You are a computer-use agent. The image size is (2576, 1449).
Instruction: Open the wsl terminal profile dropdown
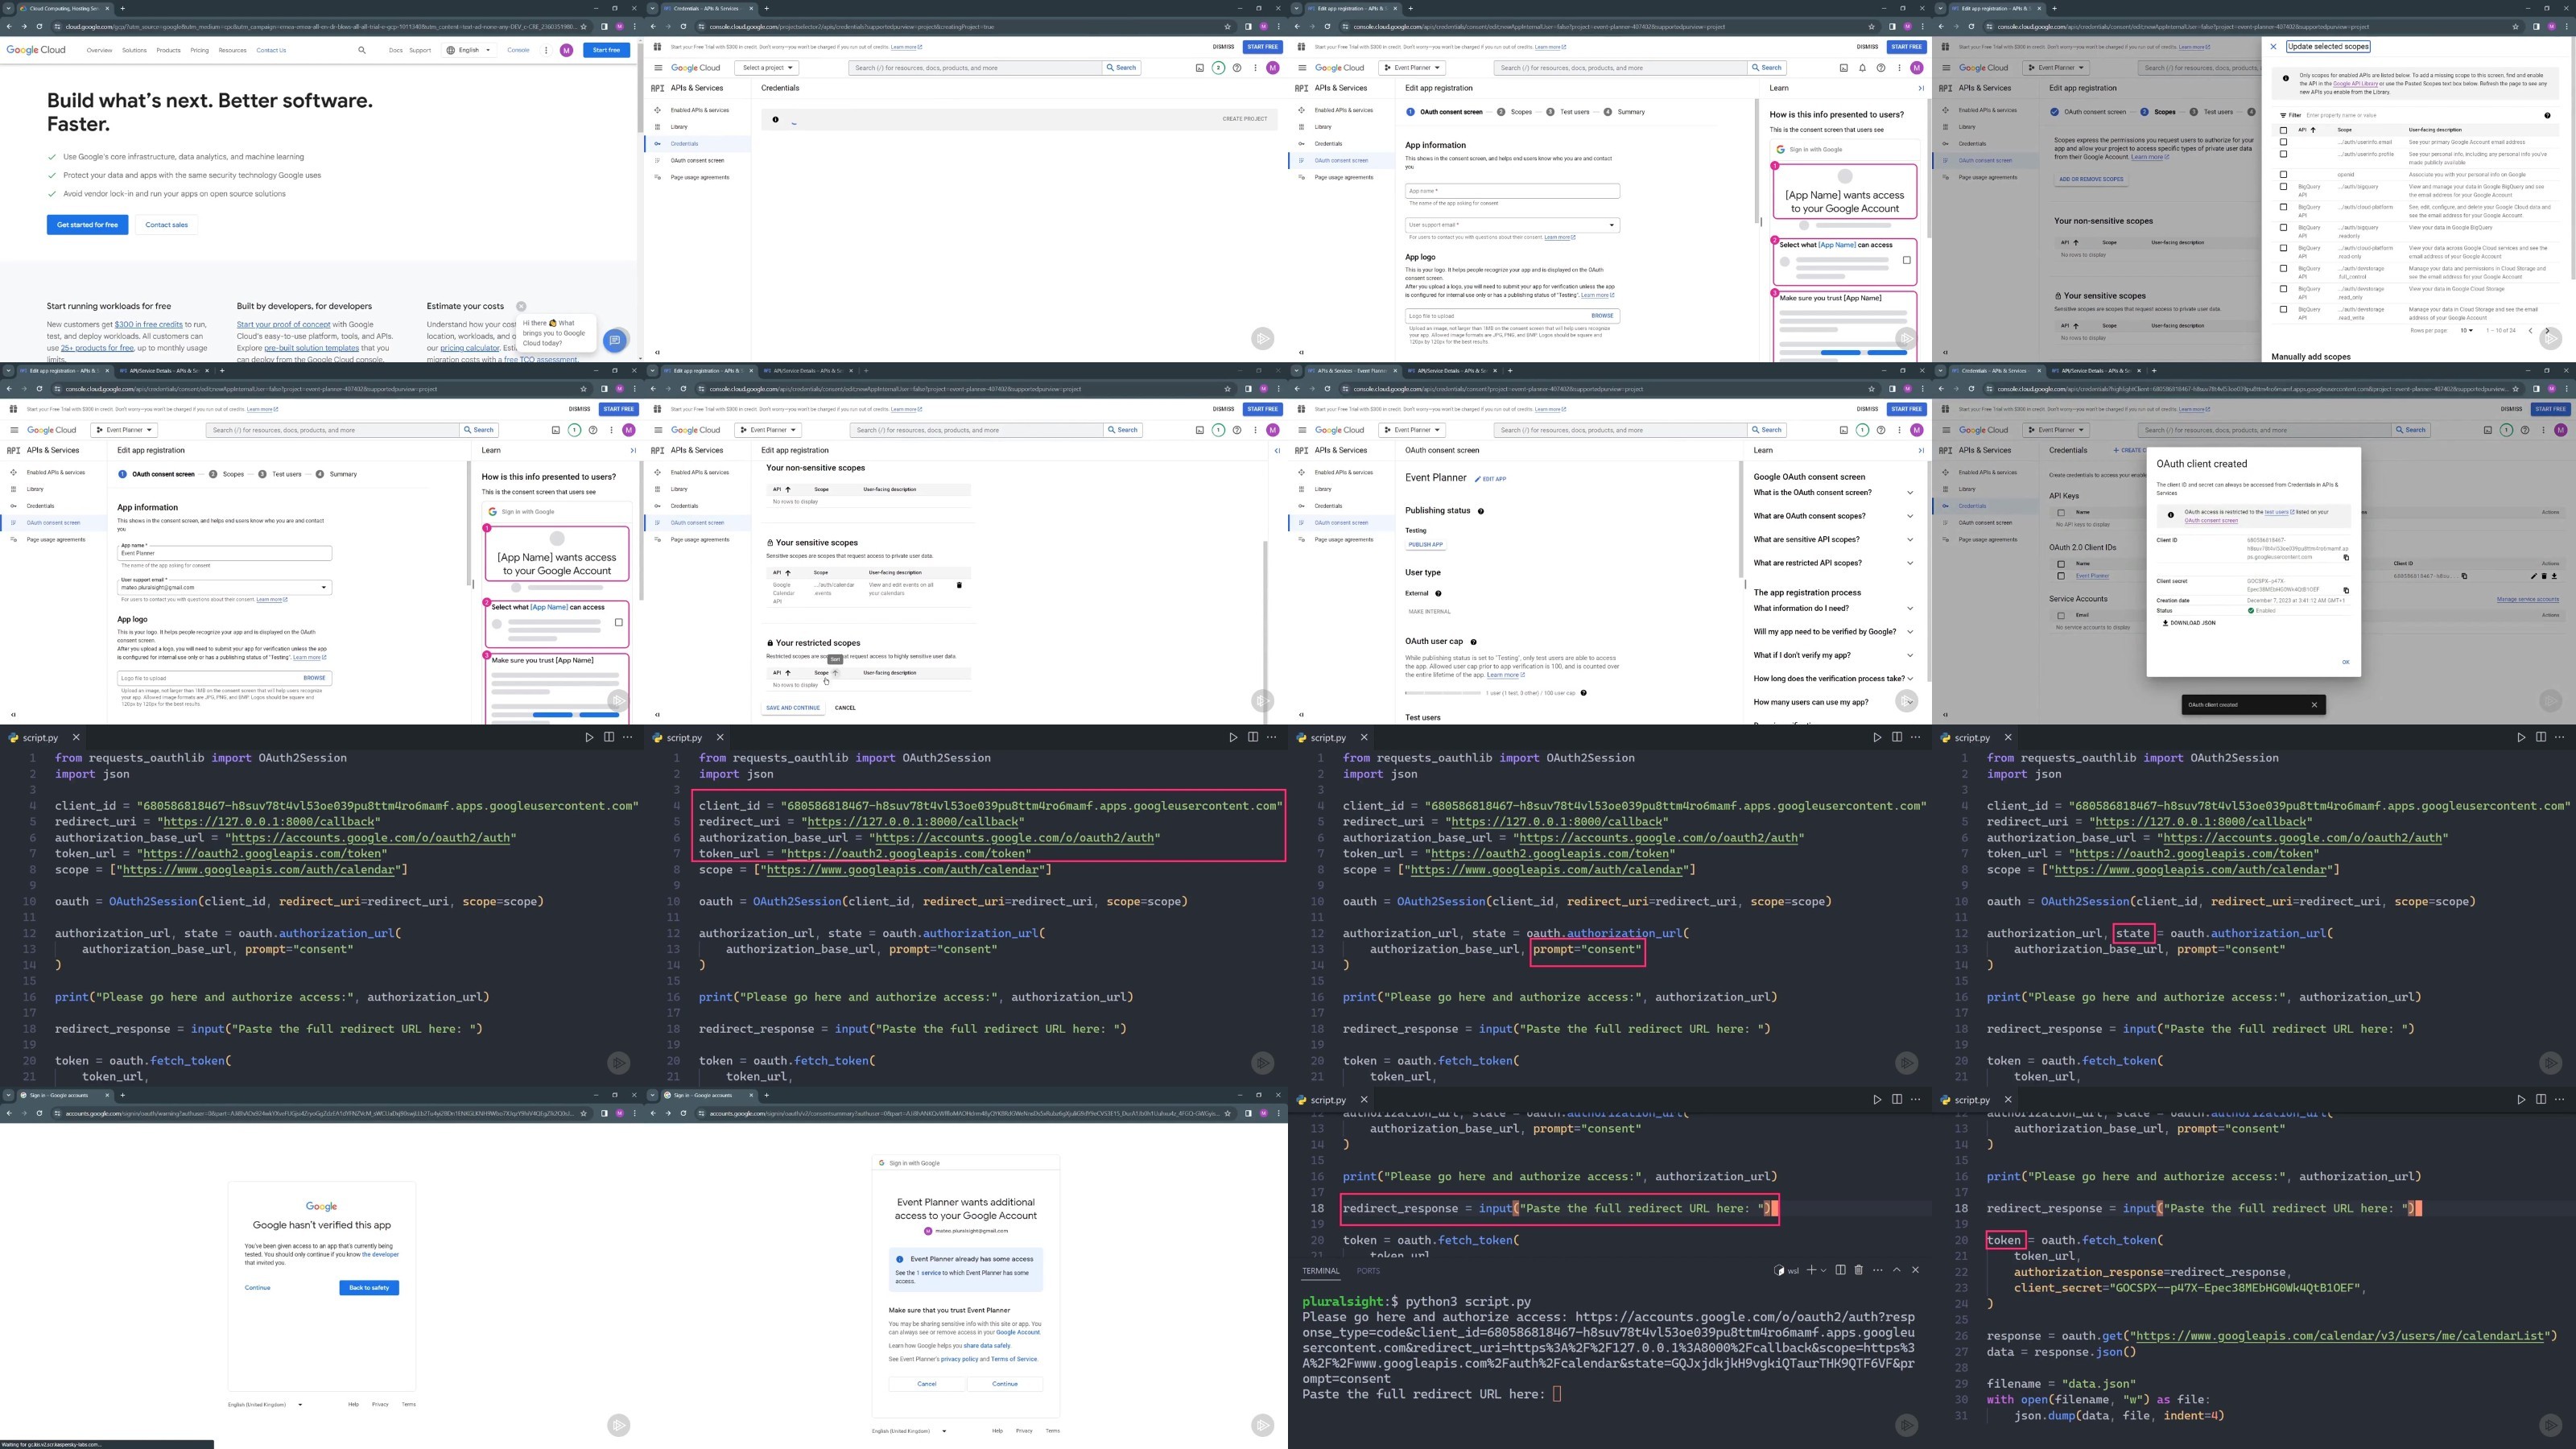(1824, 1270)
